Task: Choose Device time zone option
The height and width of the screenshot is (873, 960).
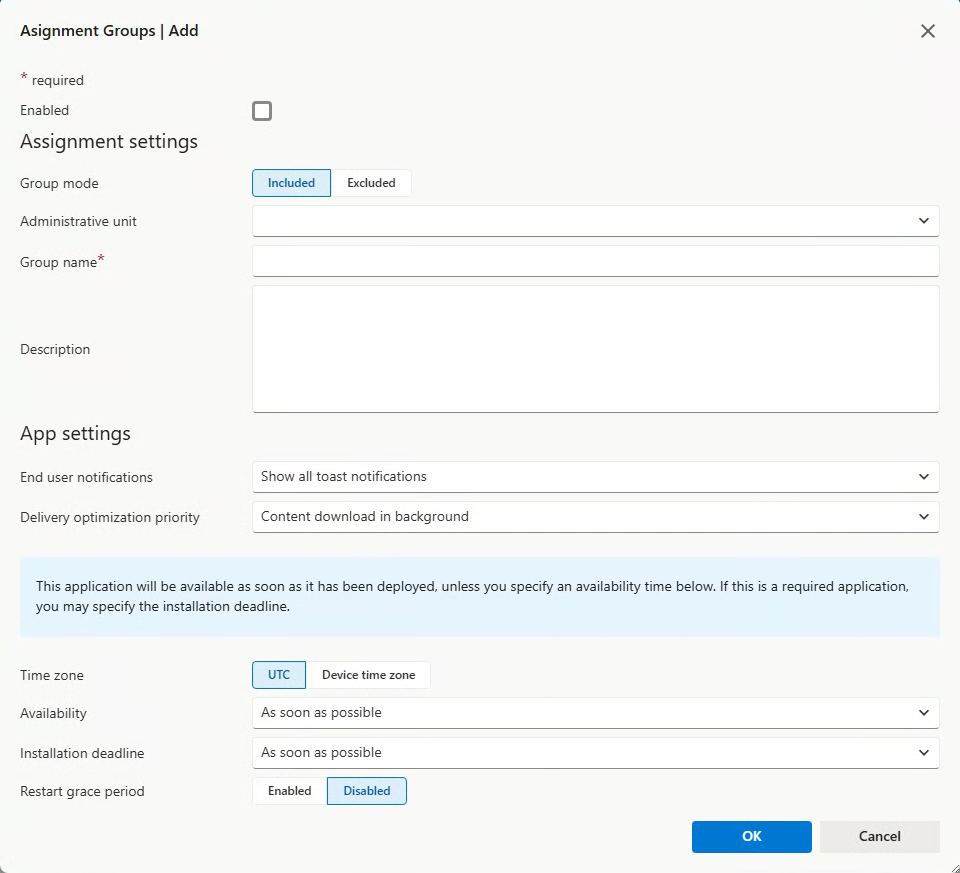Action: 369,675
